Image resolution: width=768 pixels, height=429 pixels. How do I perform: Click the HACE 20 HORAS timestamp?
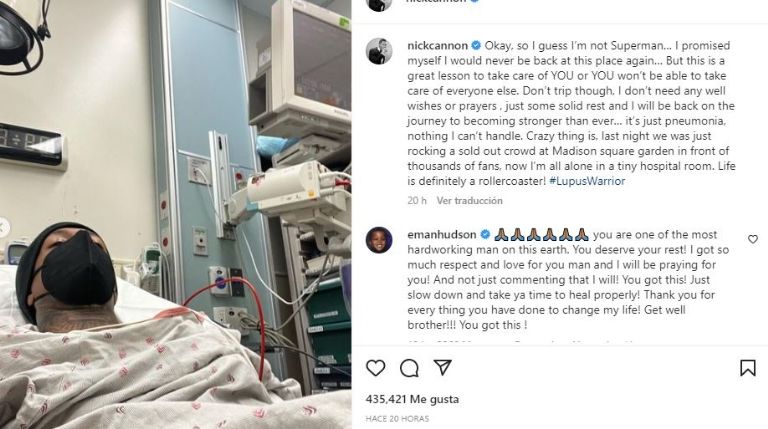[x=397, y=419]
